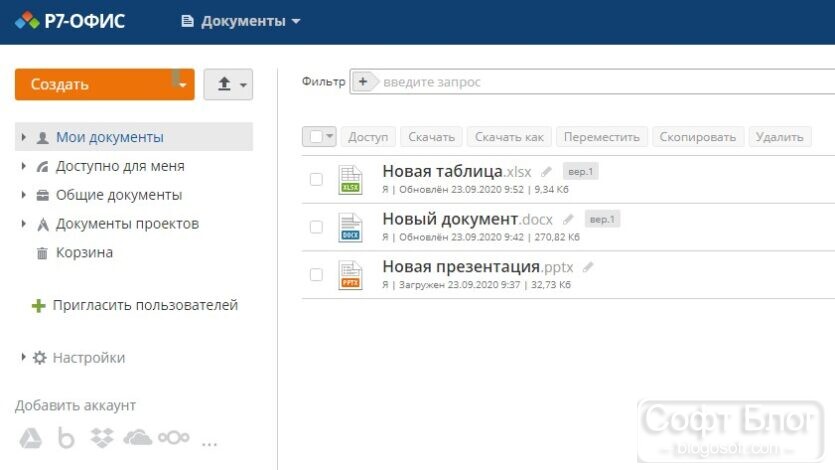
Task: Tick the checkbox for Новый документ.docx
Action: coord(316,227)
